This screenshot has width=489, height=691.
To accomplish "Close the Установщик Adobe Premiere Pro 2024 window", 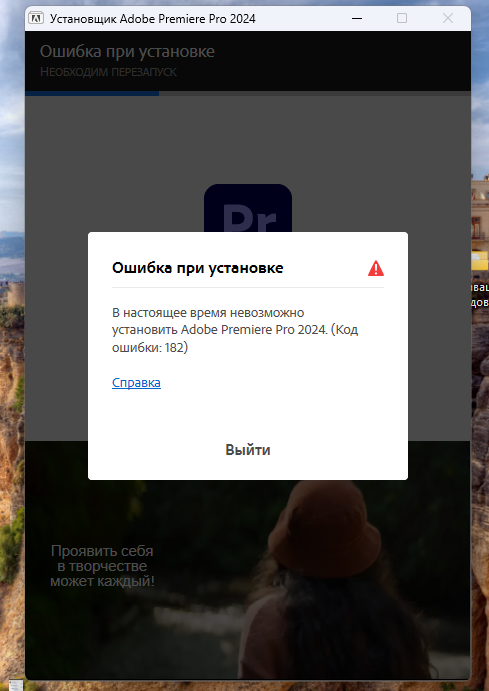I will tap(448, 18).
